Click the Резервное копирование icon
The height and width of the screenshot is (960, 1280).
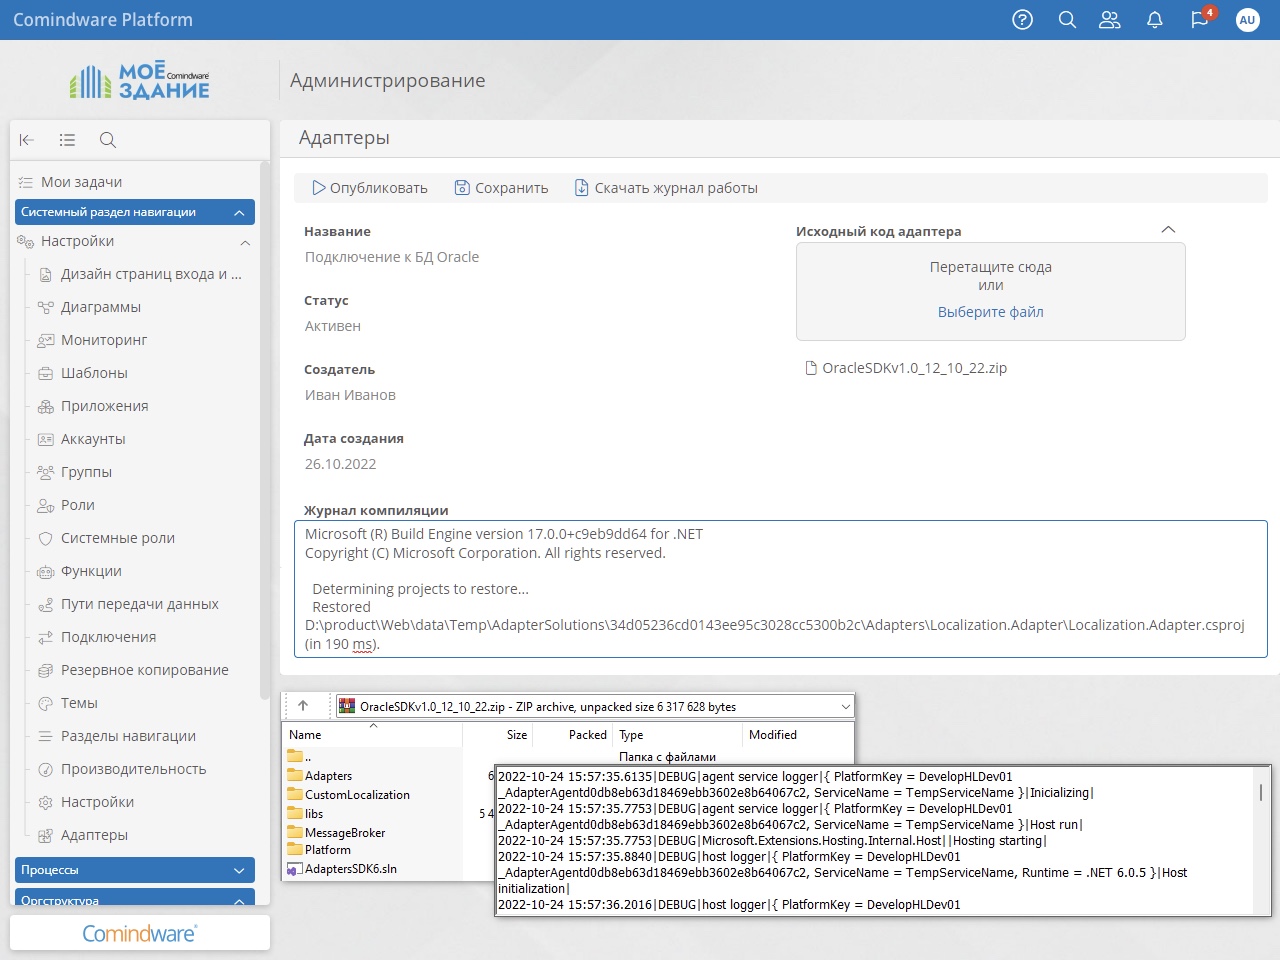pos(45,670)
